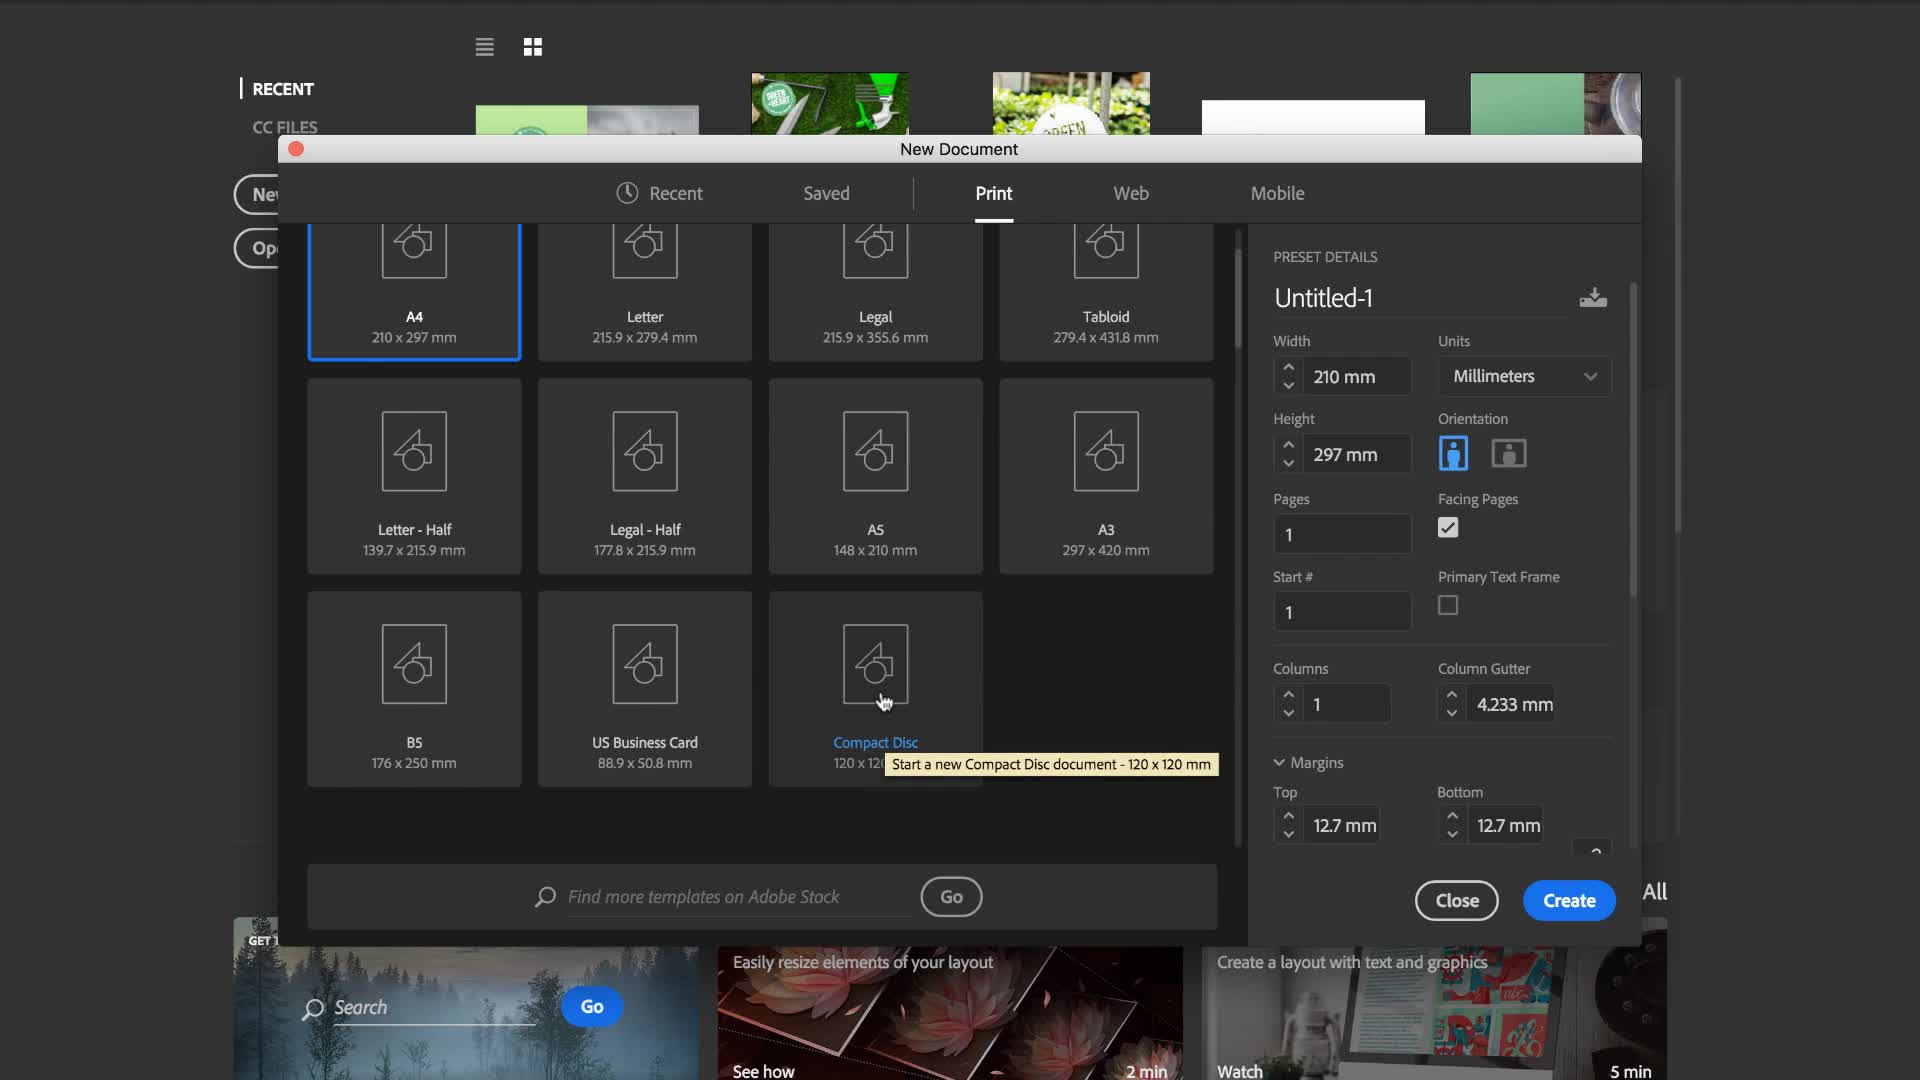Click the save preset download icon

coord(1593,298)
